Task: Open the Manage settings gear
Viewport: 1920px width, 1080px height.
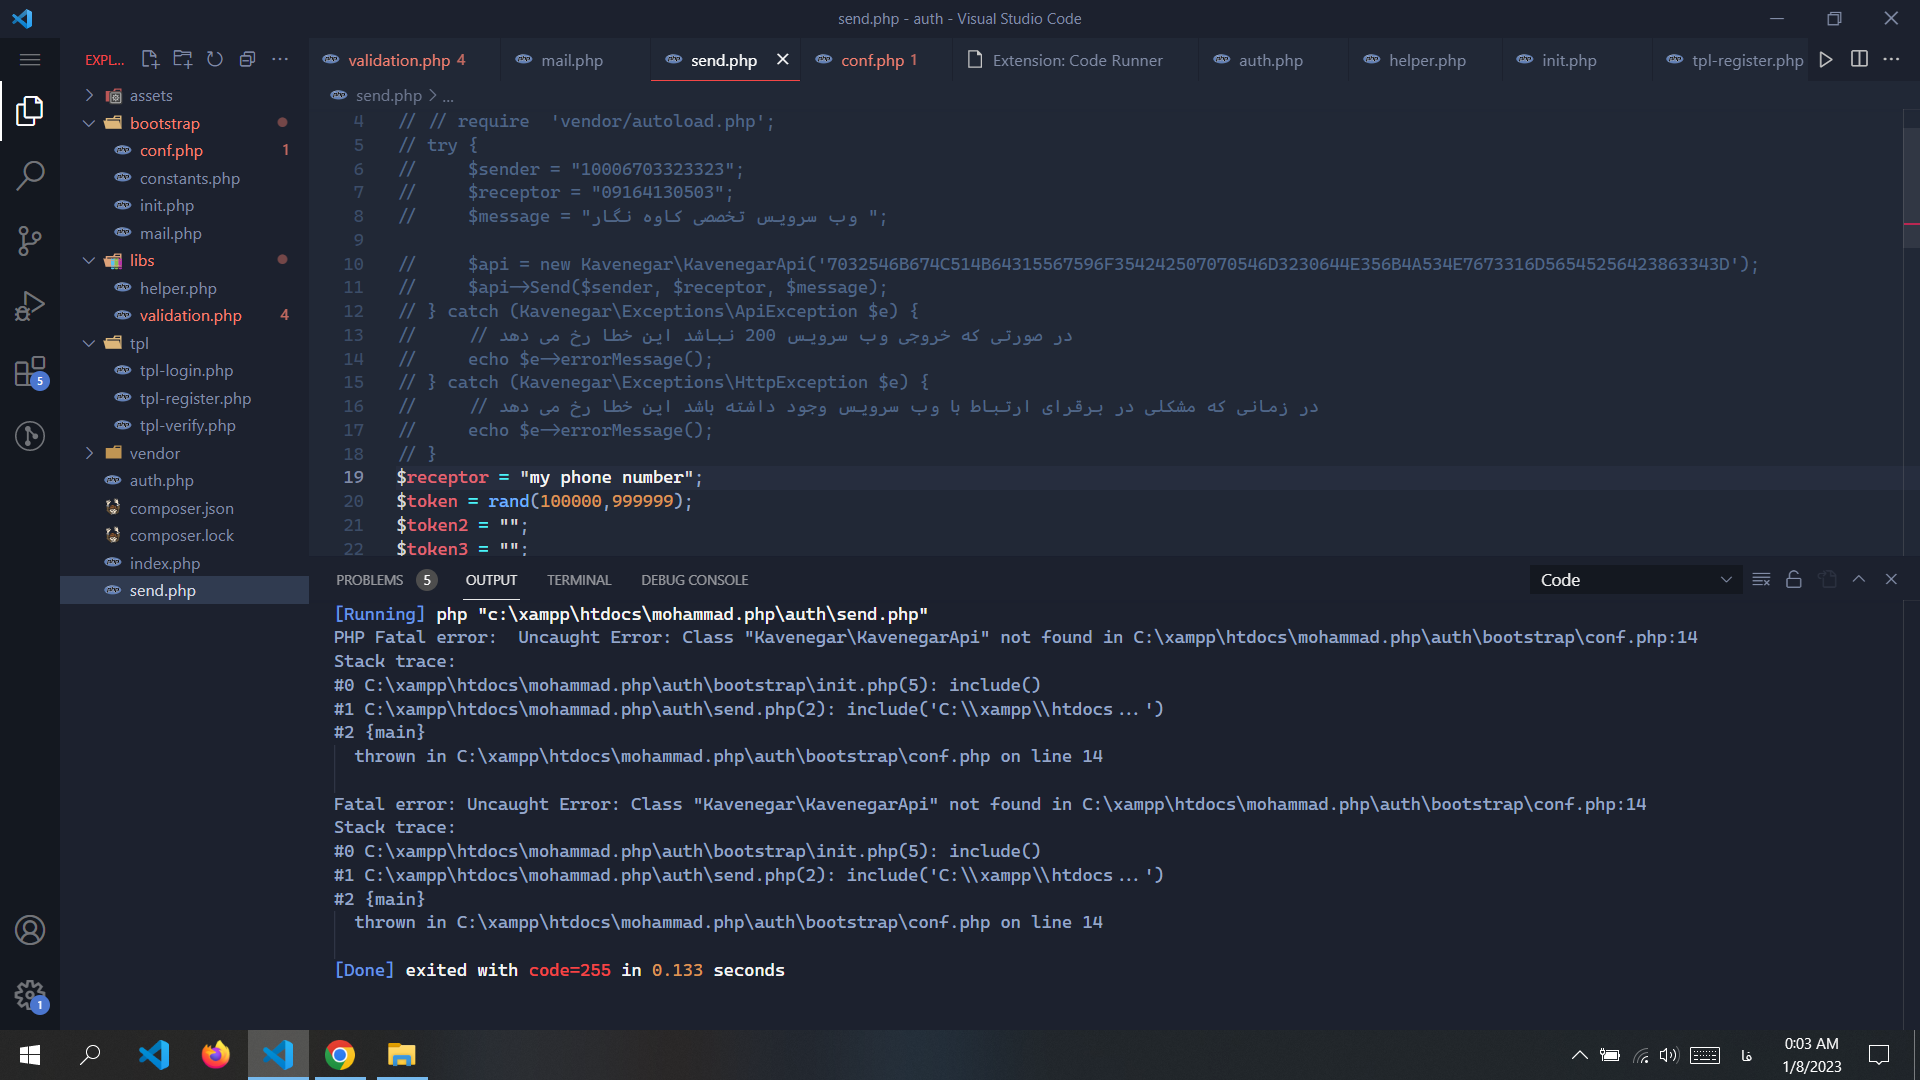Action: pos(30,996)
